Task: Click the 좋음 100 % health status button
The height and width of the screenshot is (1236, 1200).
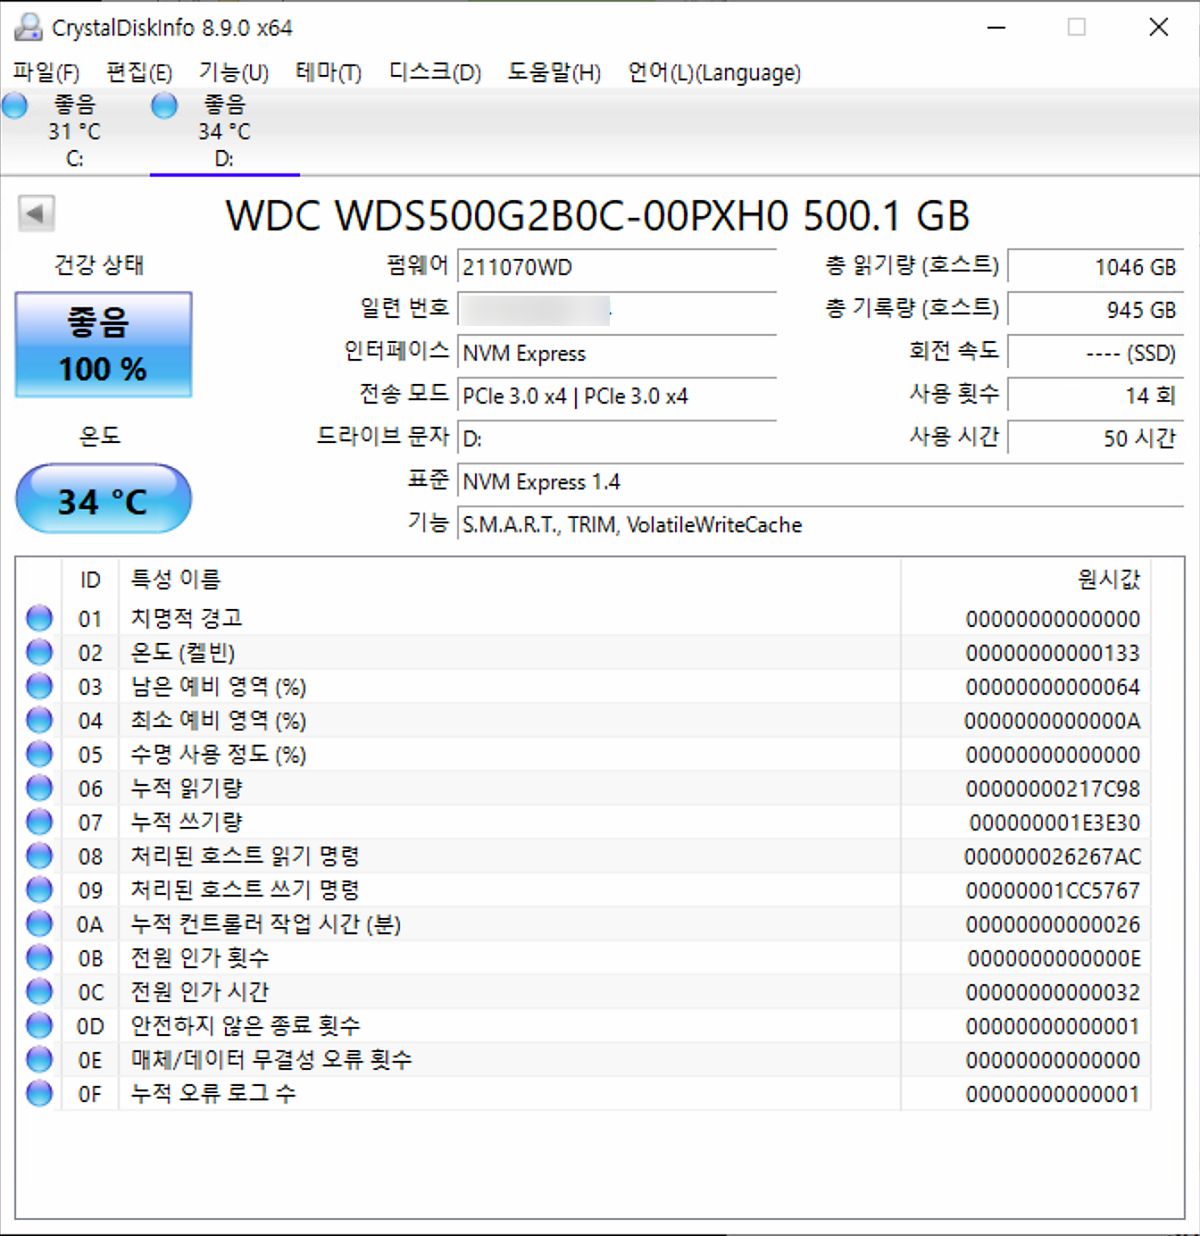Action: (x=103, y=345)
